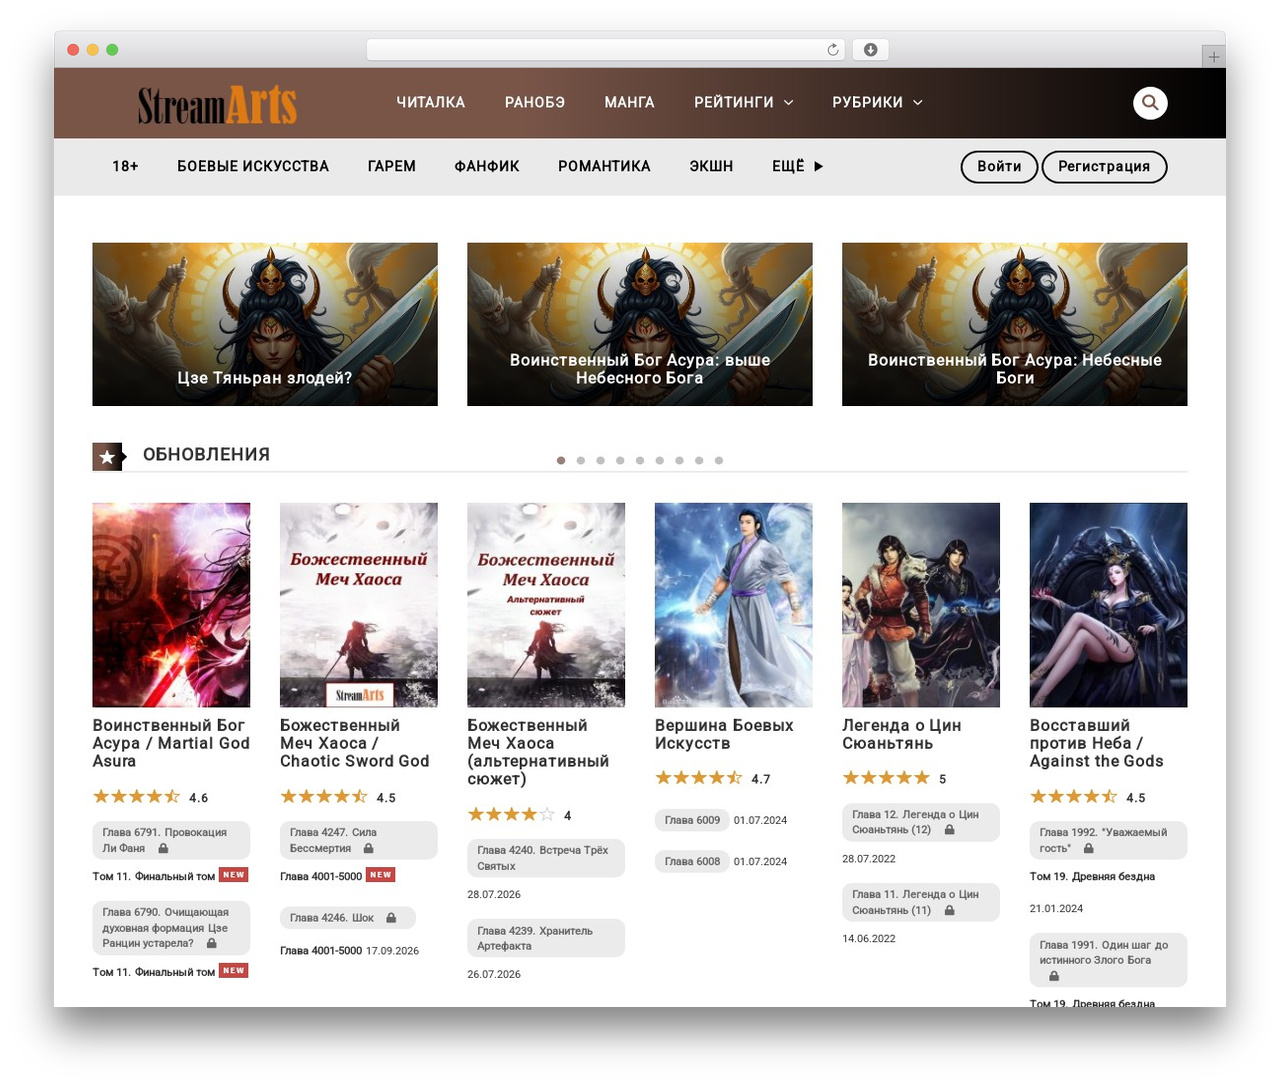This screenshot has height=1084, width=1280.
Task: Expand the ЕЩЁ genre list
Action: click(x=797, y=166)
